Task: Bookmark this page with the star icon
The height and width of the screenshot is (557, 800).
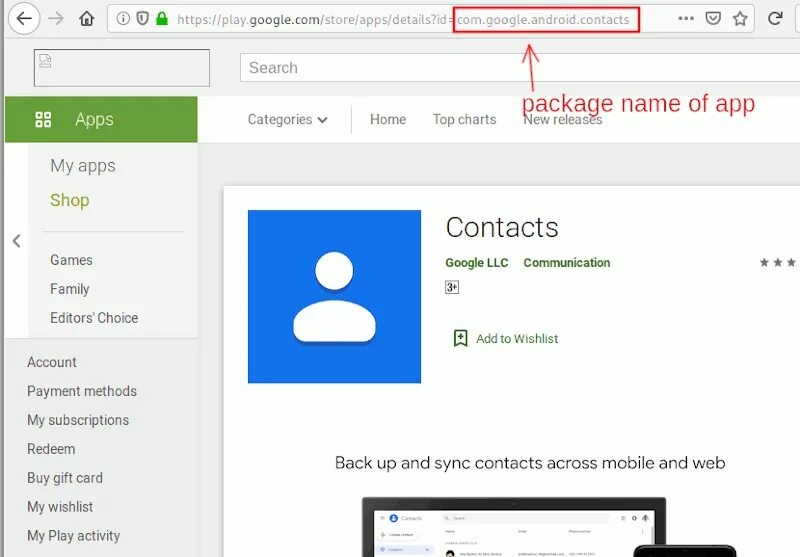Action: click(740, 19)
